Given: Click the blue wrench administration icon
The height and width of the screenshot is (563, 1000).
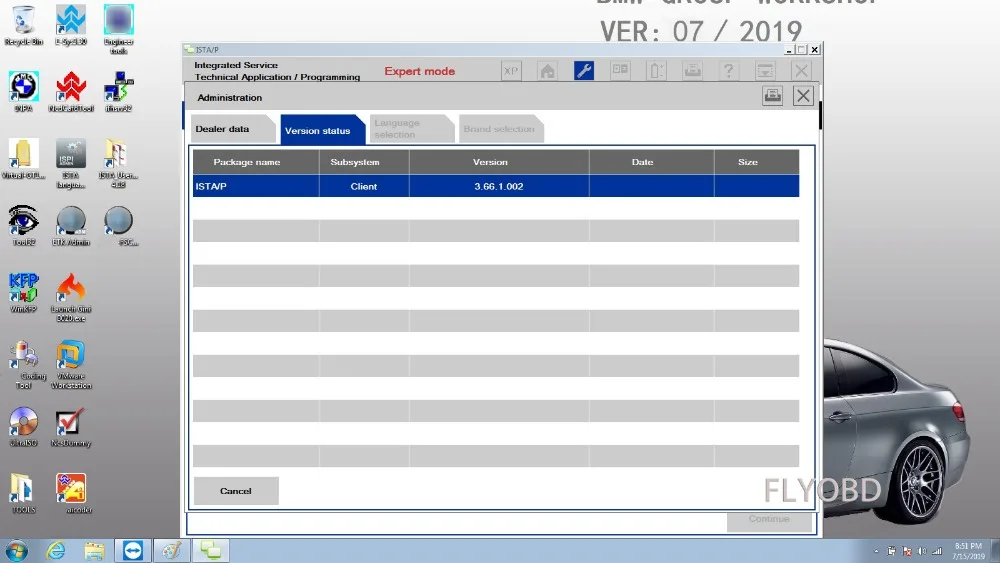Looking at the screenshot, I should pyautogui.click(x=584, y=71).
